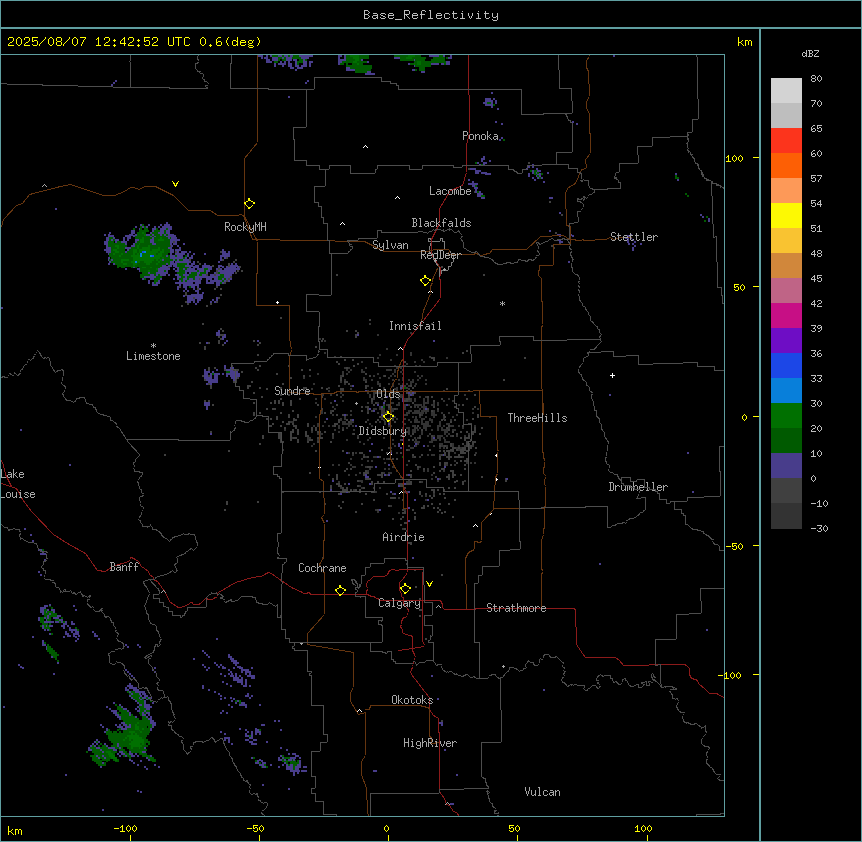Click the Lacombe town label
Viewport: 862px width, 842px height.
pos(450,191)
